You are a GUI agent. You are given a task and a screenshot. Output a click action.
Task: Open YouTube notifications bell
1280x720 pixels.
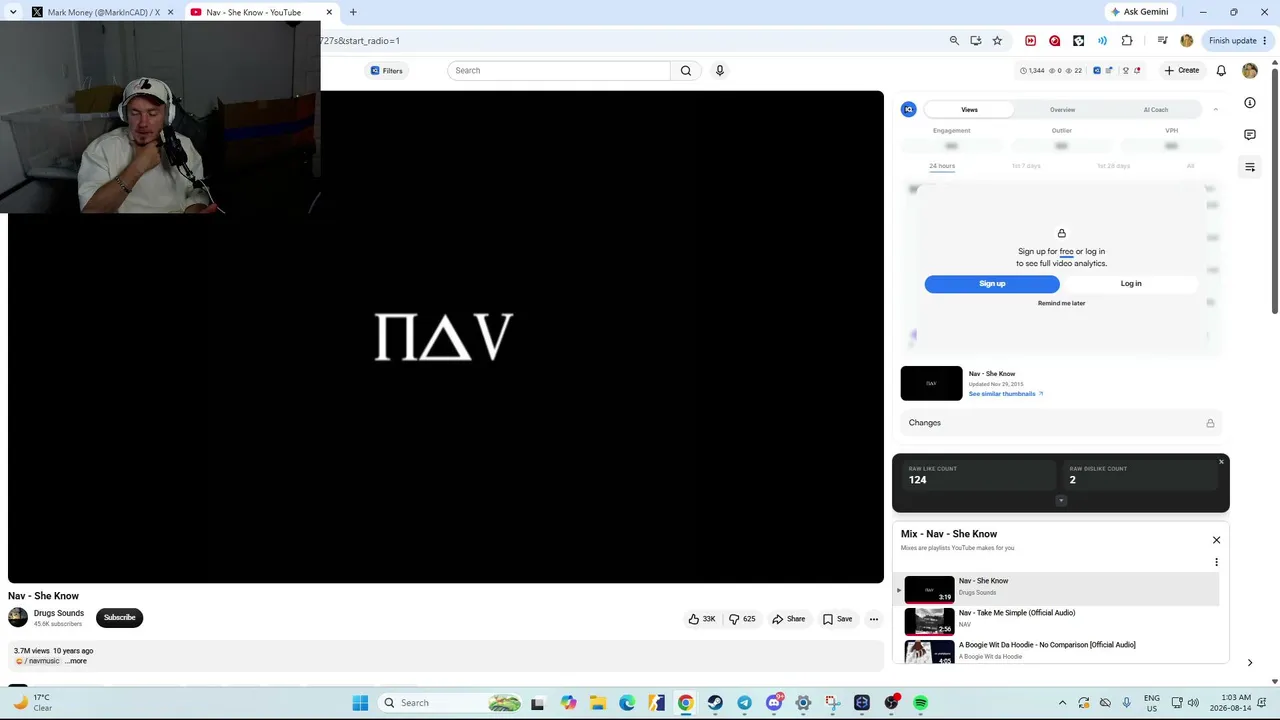1221,71
